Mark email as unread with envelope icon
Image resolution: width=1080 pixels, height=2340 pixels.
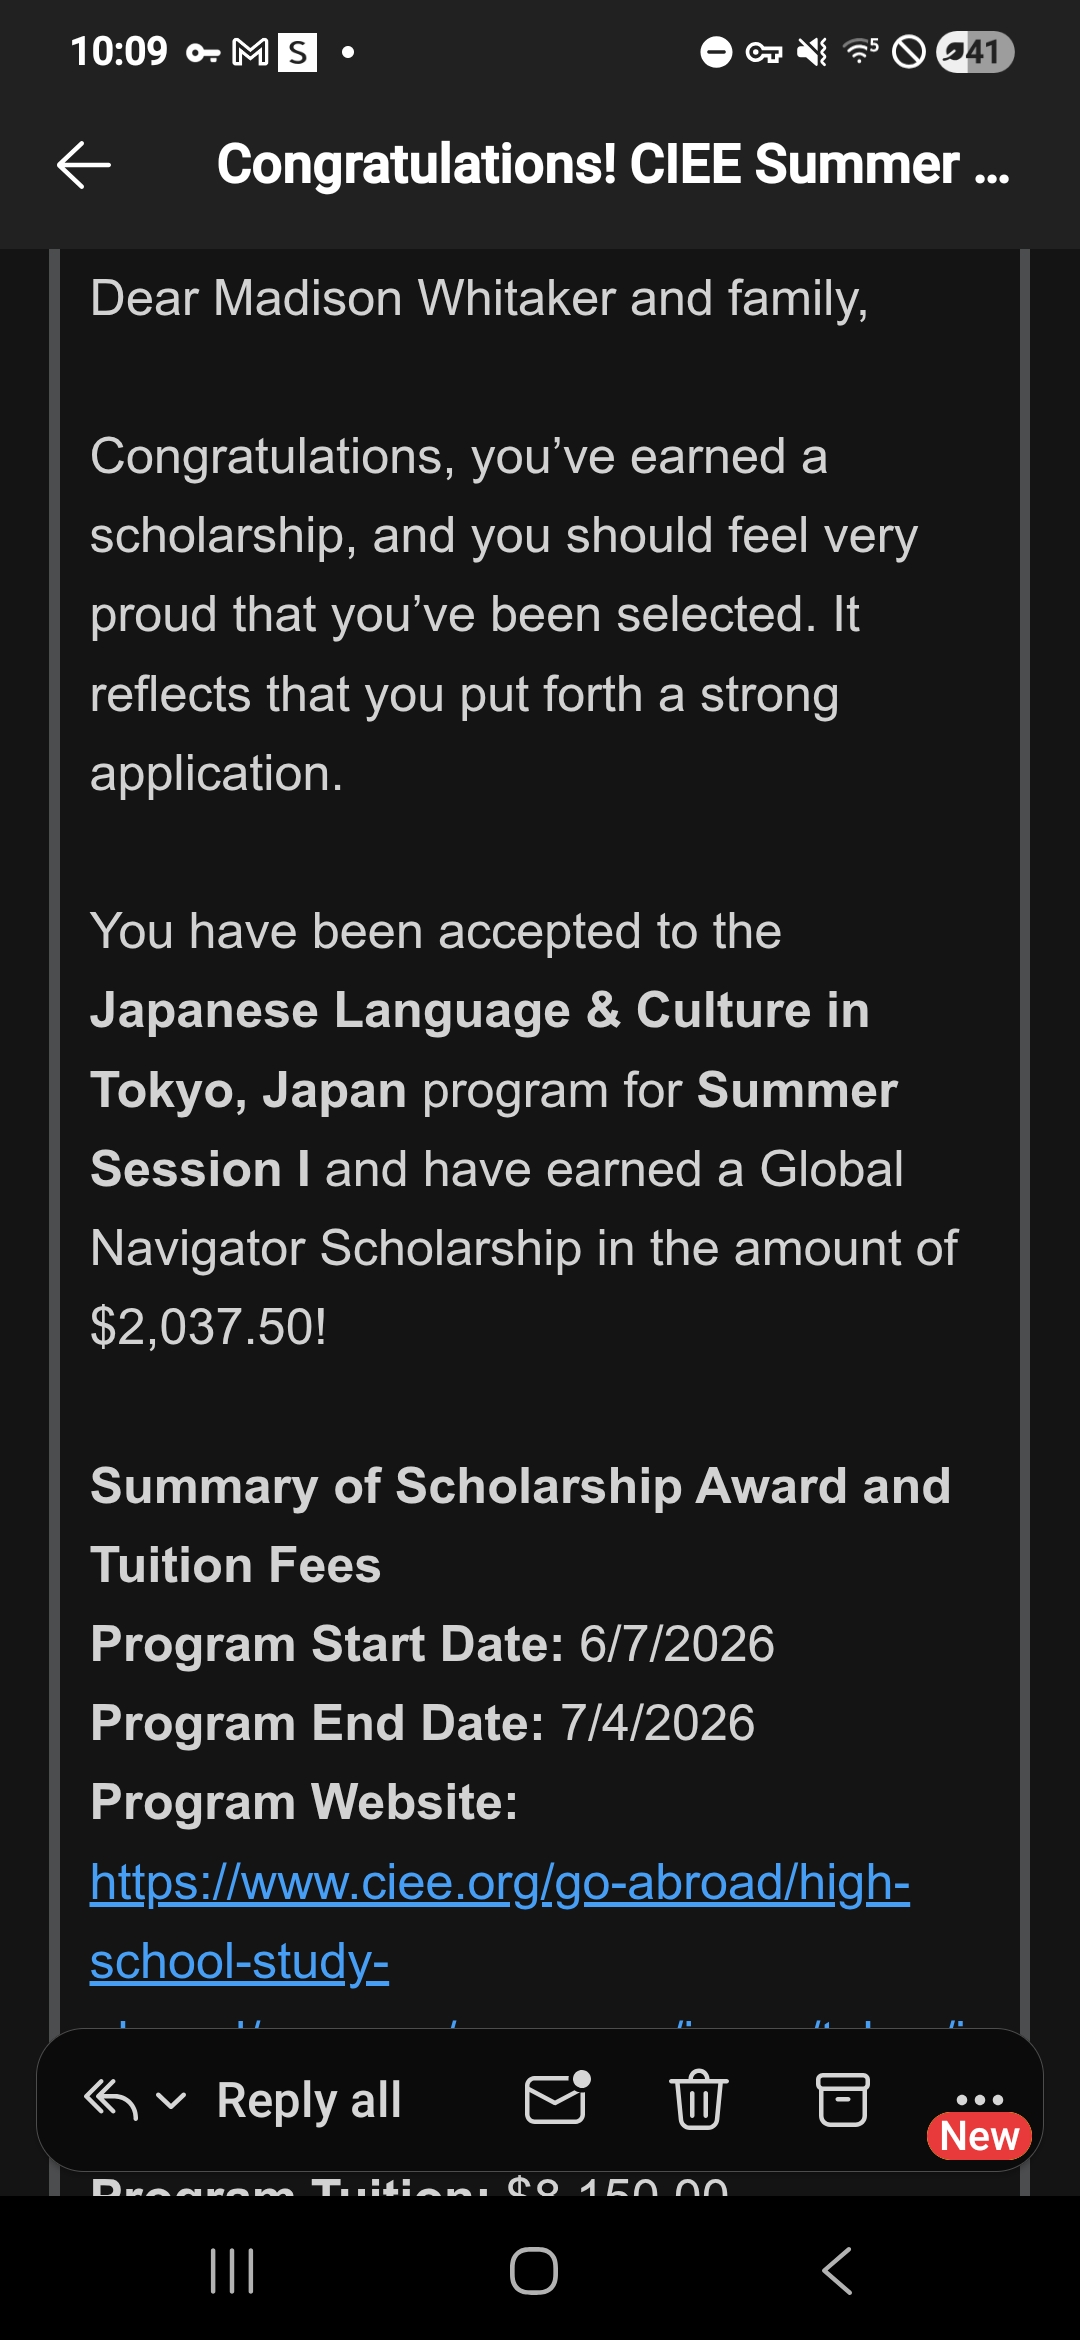click(x=556, y=2098)
